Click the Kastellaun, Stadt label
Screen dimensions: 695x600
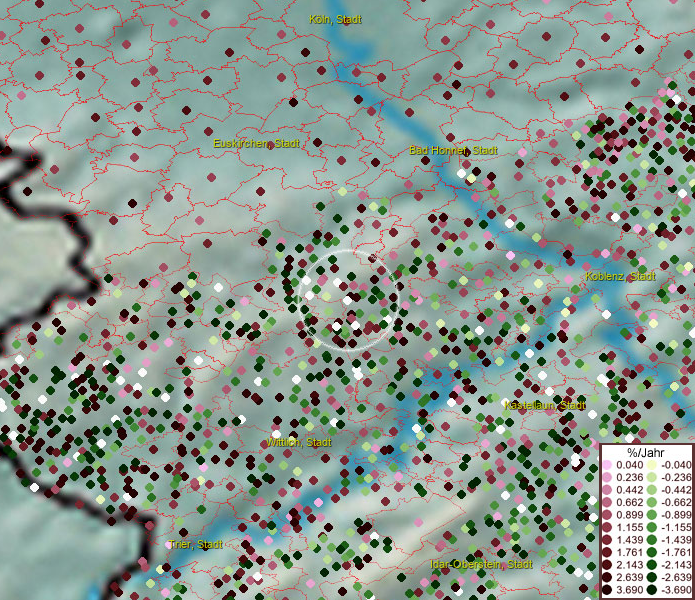click(x=545, y=406)
